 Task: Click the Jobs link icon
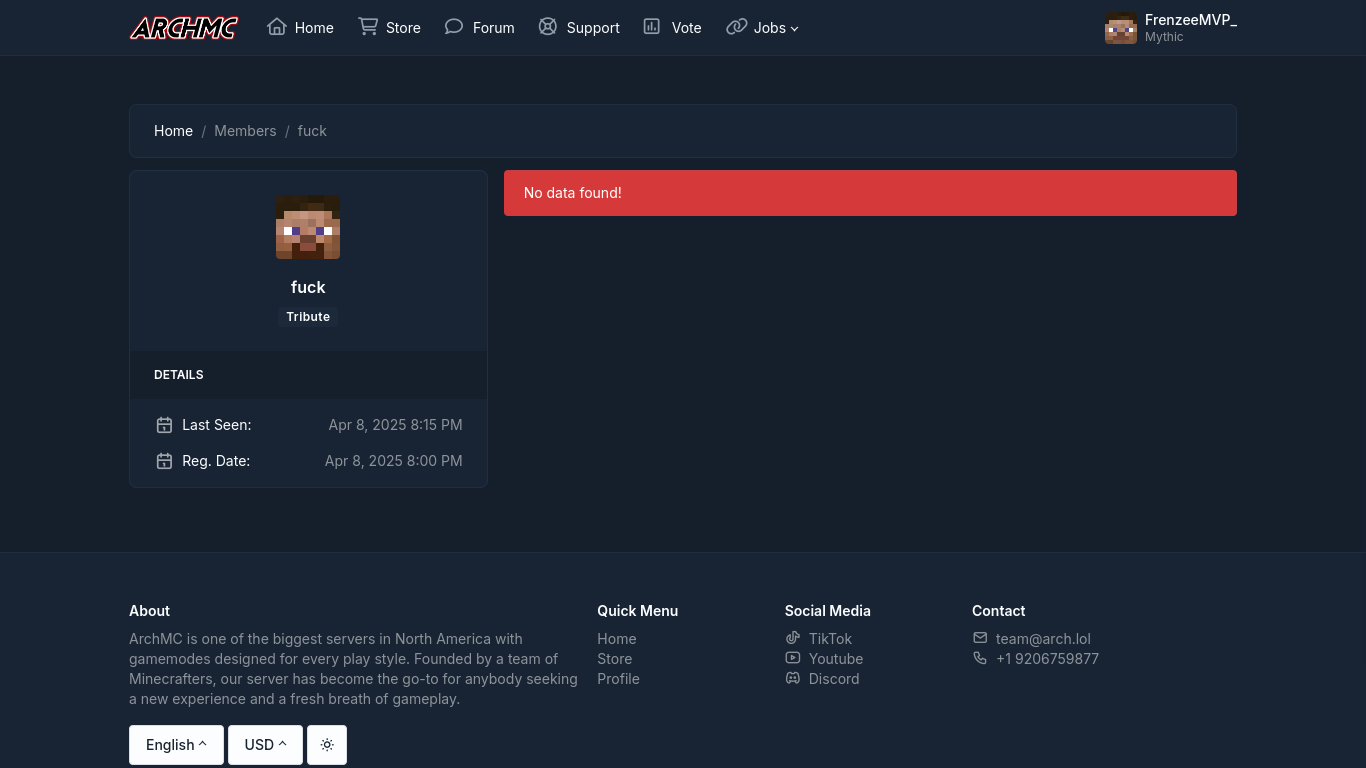click(737, 27)
